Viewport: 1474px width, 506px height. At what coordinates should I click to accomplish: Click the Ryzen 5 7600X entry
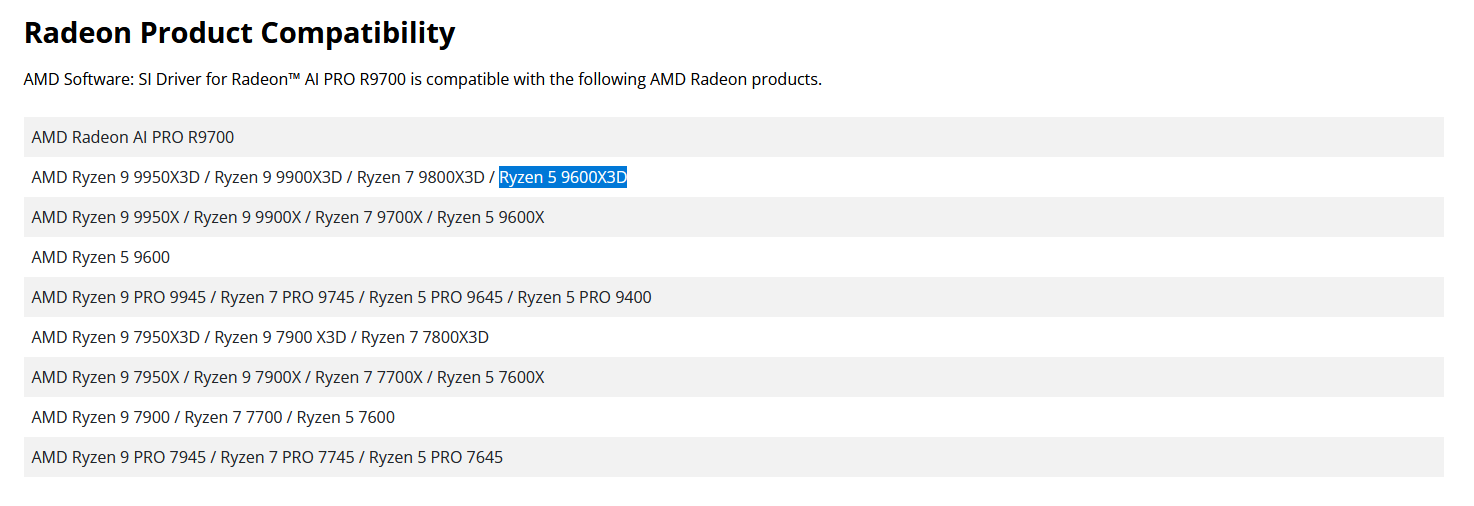[490, 378]
